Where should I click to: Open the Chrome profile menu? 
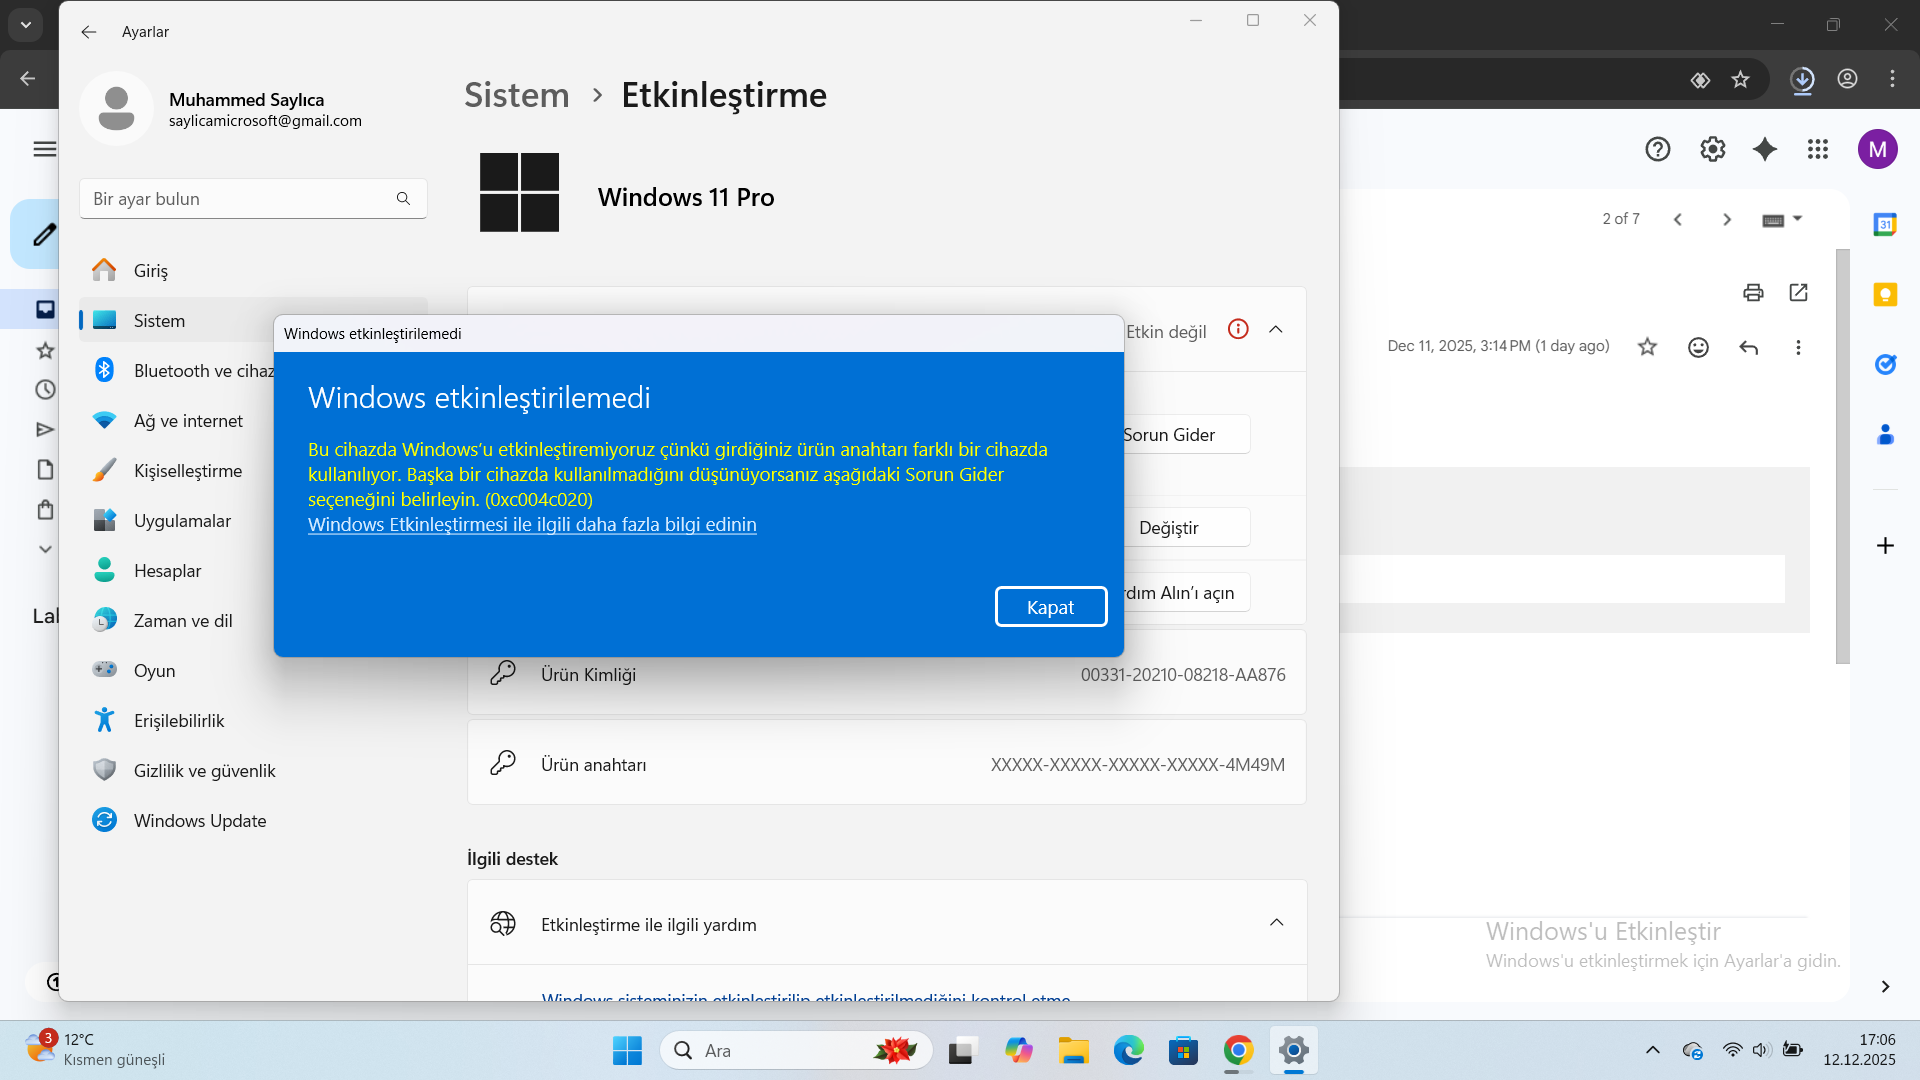tap(1848, 79)
